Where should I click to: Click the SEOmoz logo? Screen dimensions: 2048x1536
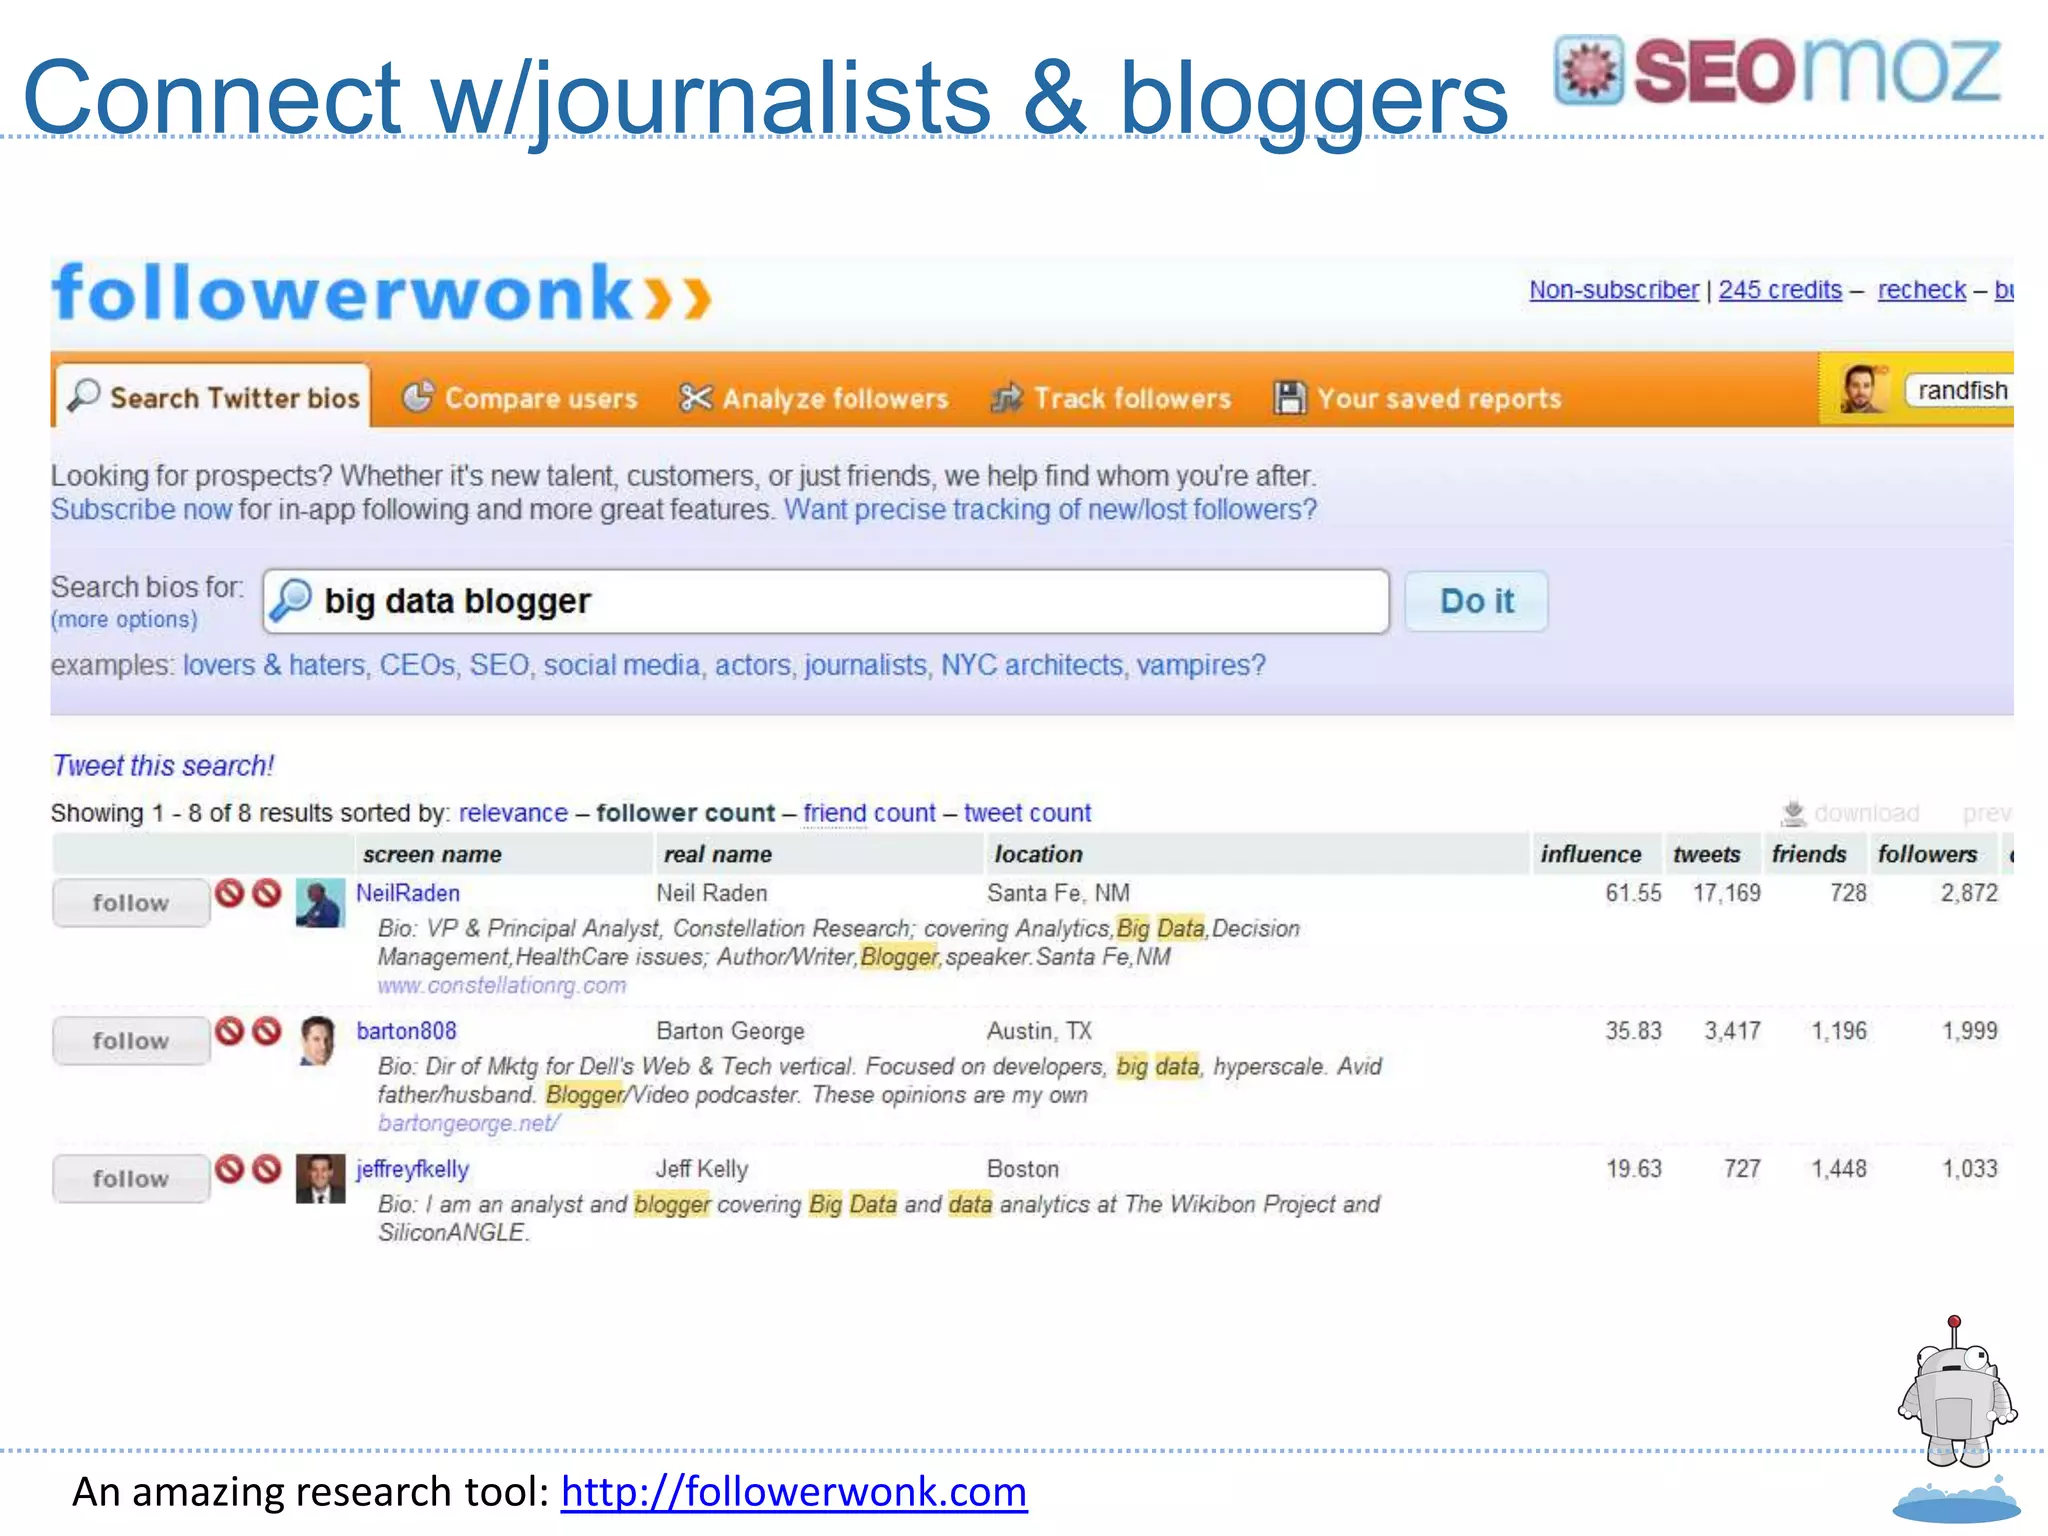pyautogui.click(x=1778, y=70)
